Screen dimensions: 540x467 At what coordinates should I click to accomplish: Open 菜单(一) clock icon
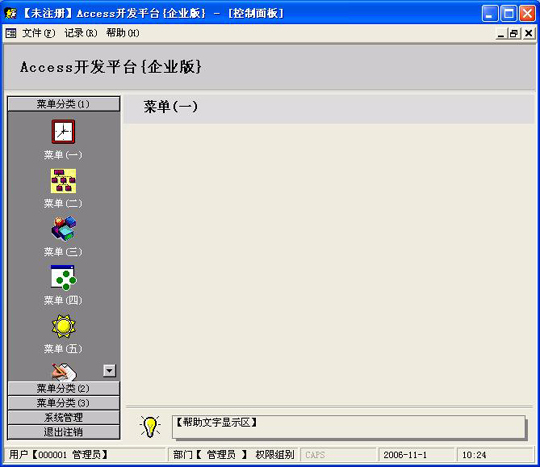click(x=63, y=132)
